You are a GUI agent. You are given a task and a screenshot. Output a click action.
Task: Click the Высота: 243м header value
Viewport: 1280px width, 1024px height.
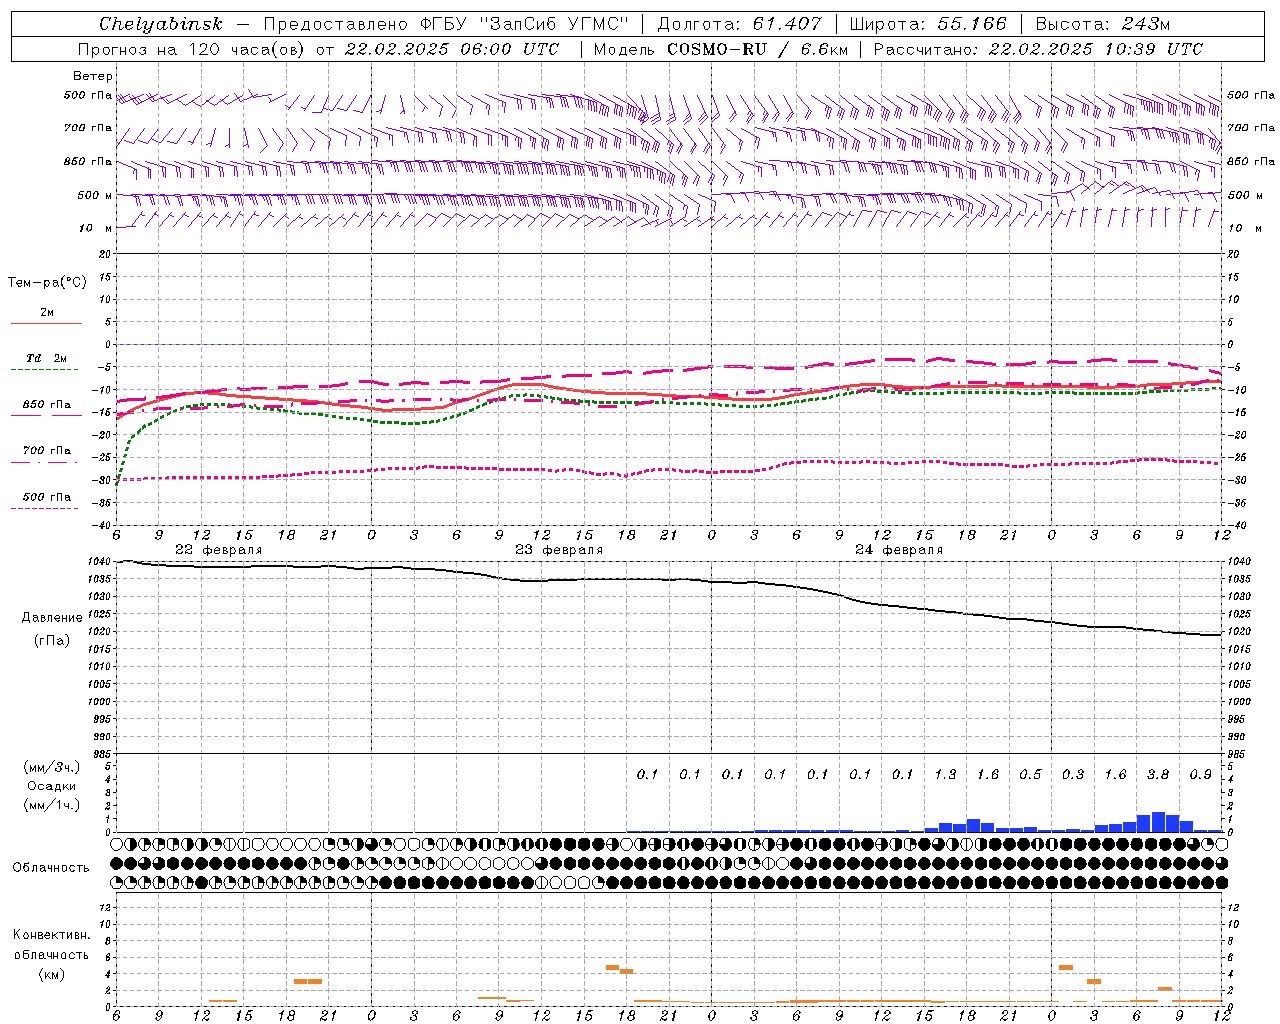click(x=1103, y=24)
